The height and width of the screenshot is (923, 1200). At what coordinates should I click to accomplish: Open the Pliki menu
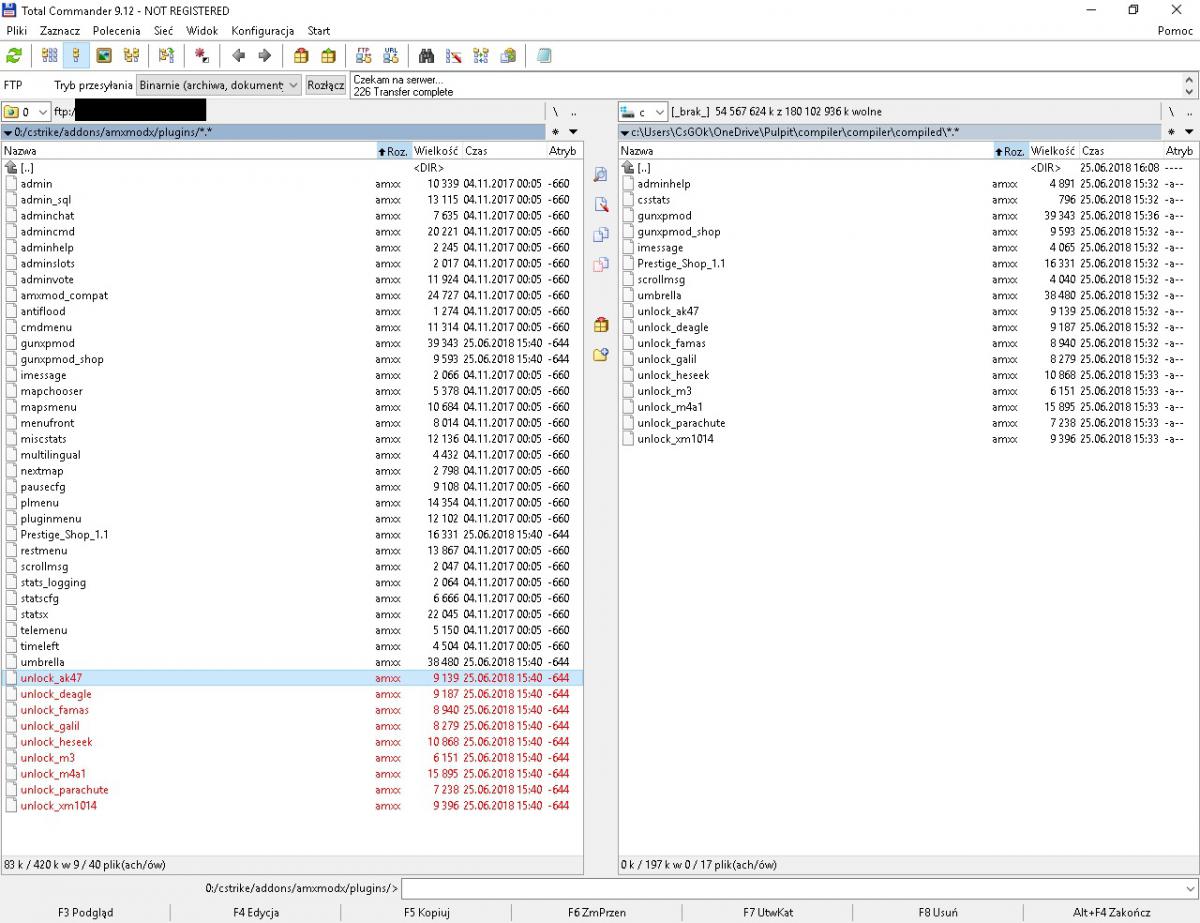[17, 31]
